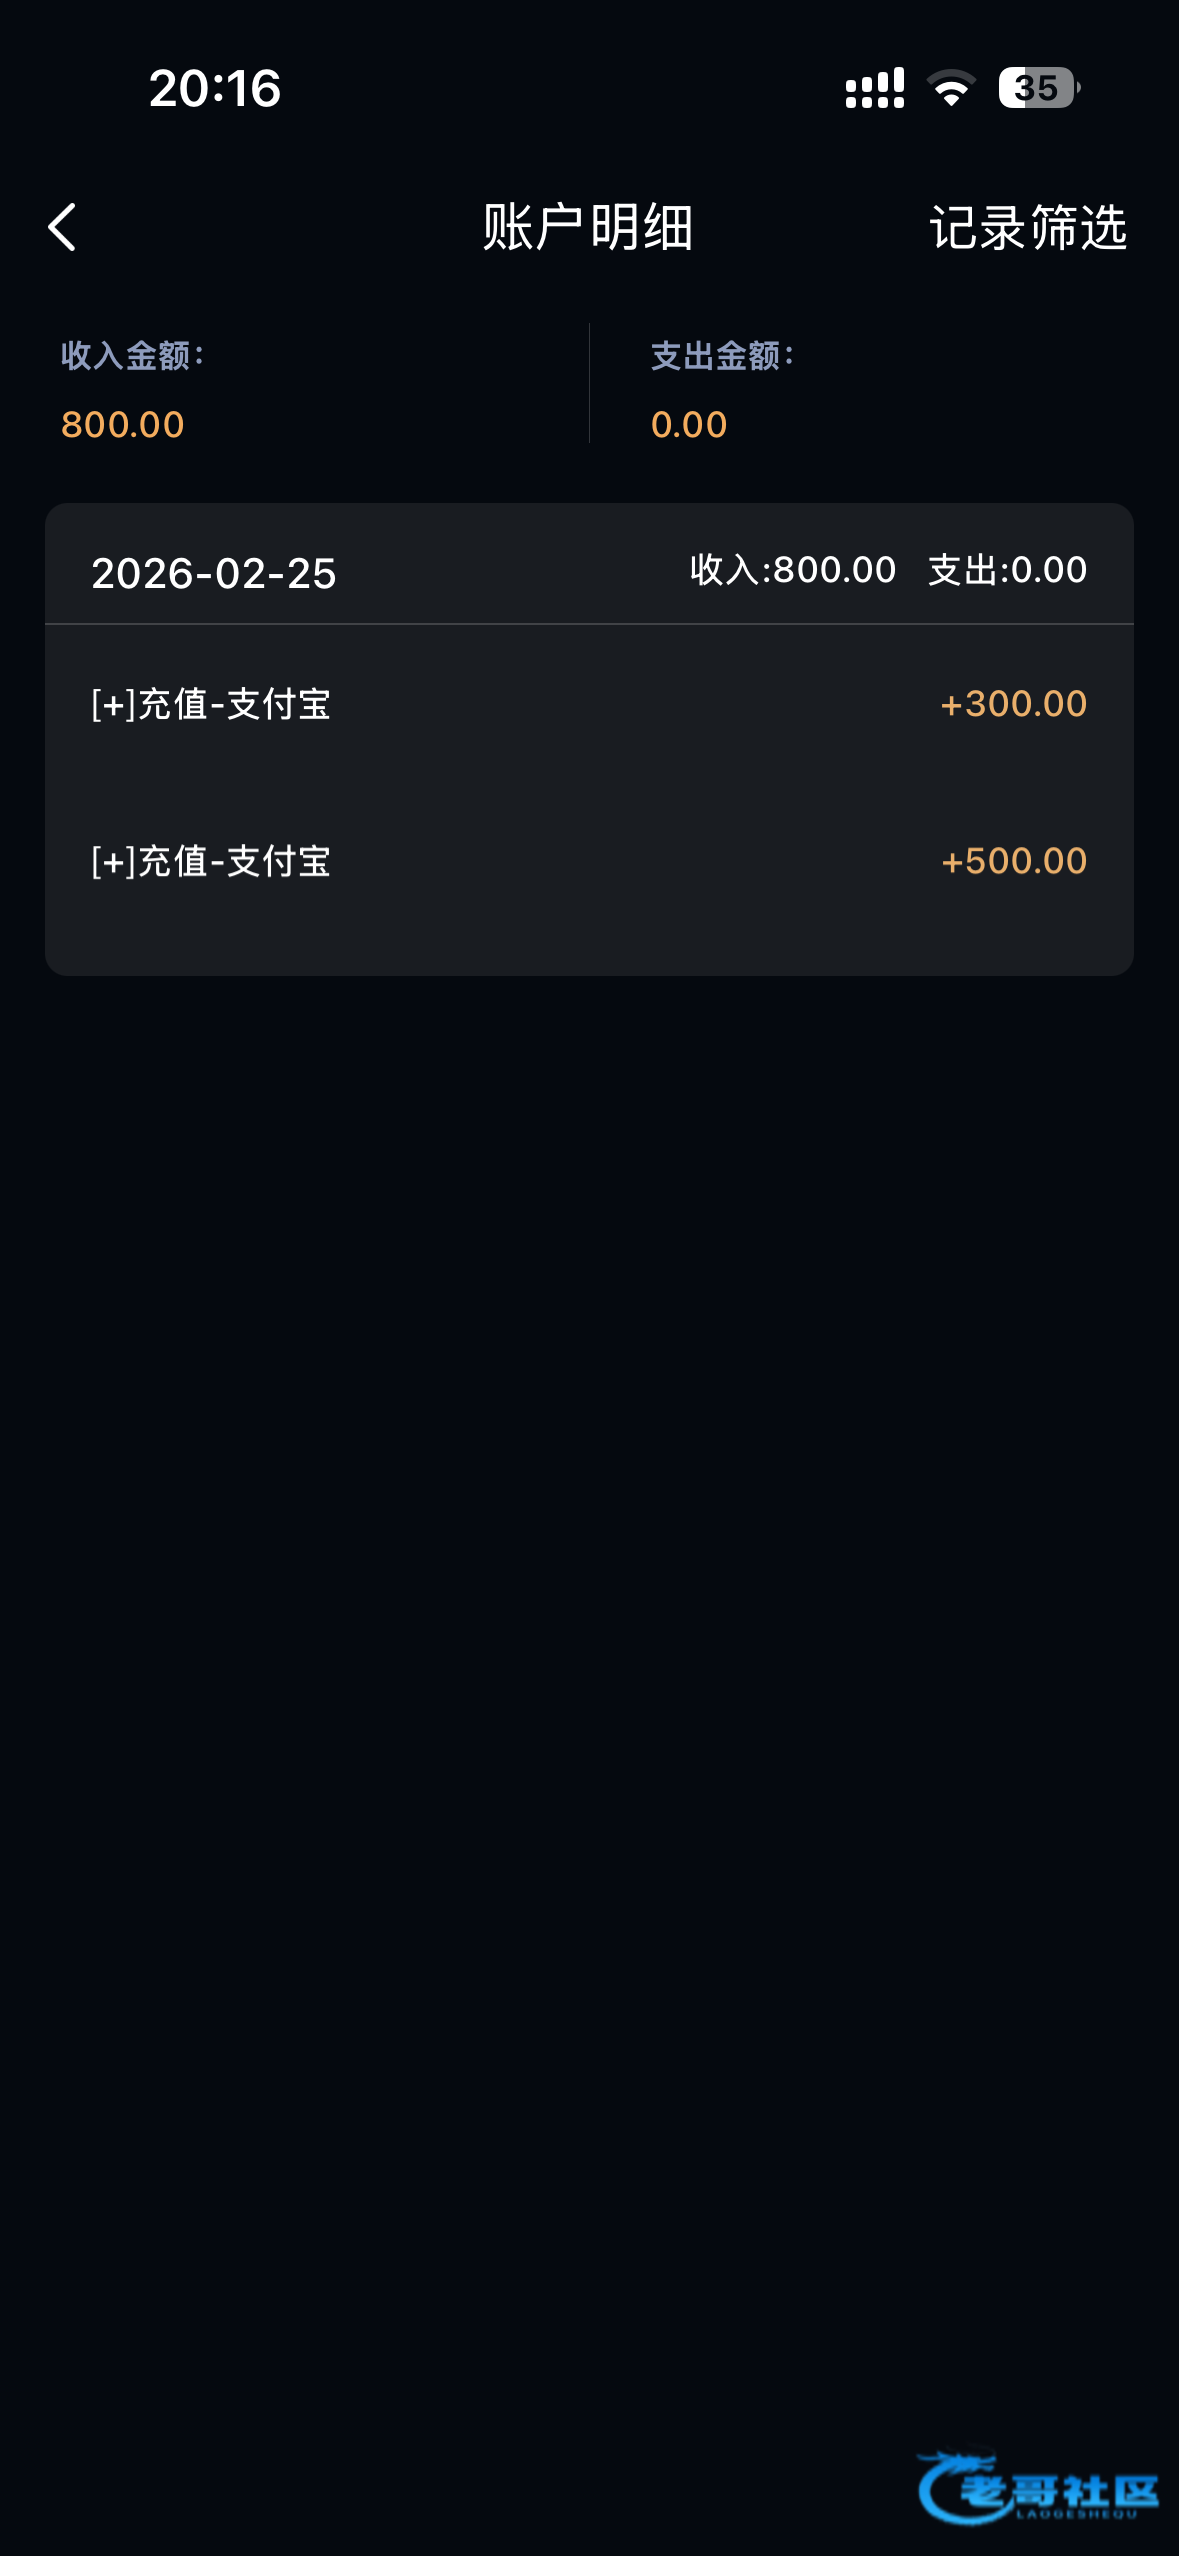Viewport: 1179px width, 2556px height.
Task: Tap the daily 支出:0.00 summary
Action: point(1007,570)
